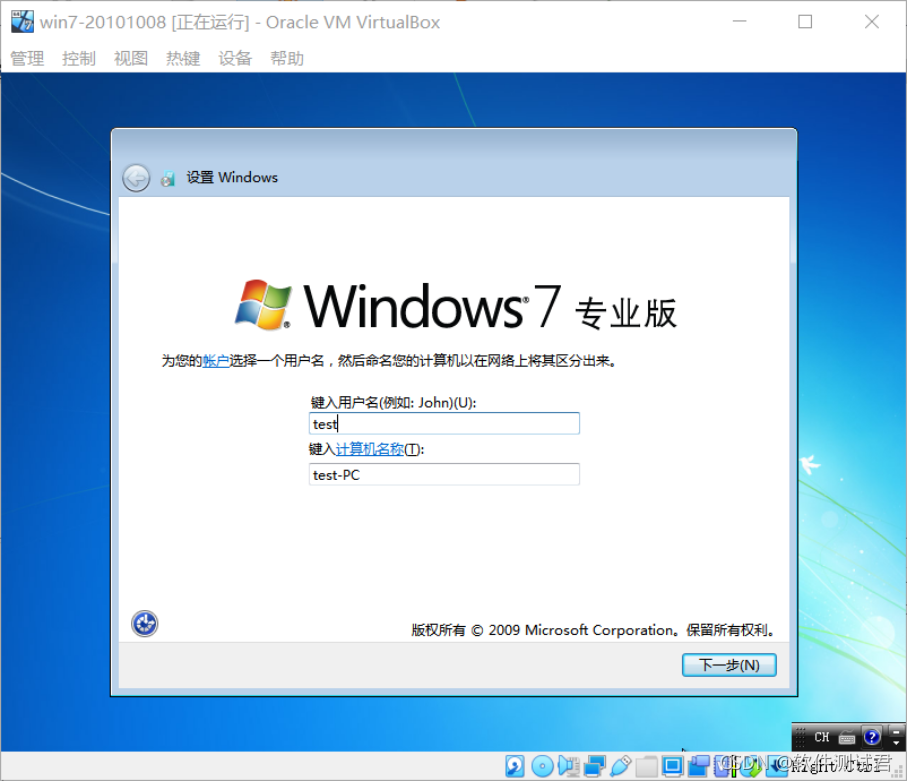
Task: Focus the username field containing test
Action: click(444, 424)
